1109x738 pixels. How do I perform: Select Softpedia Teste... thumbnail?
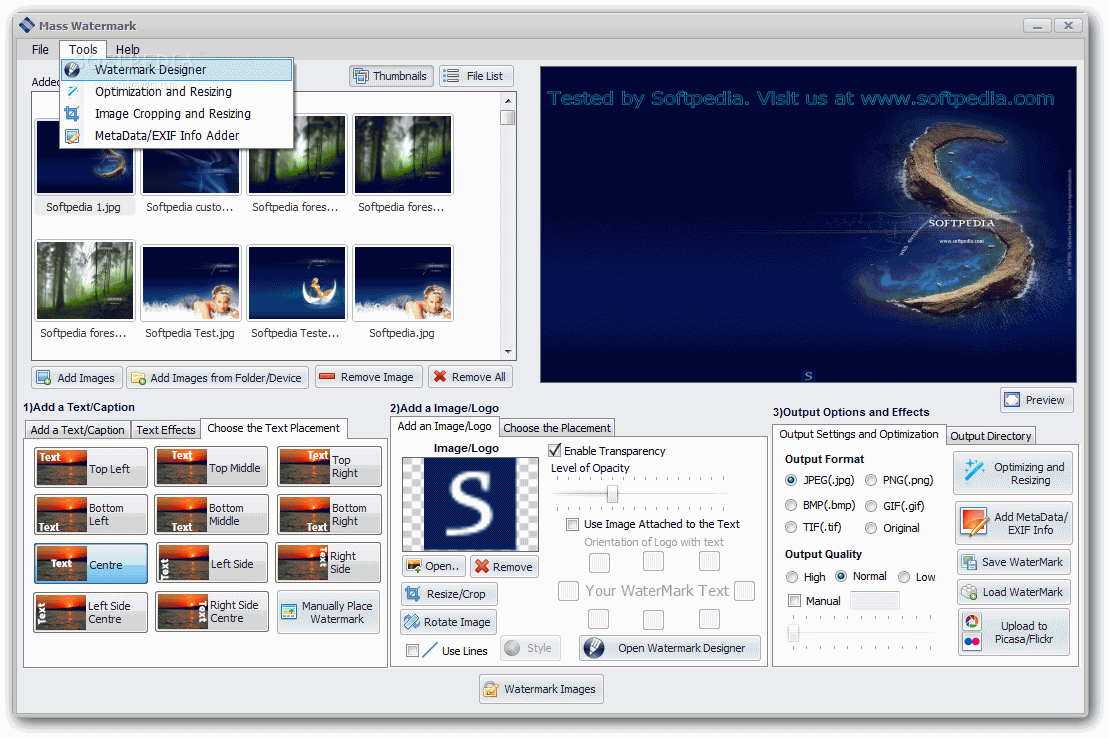click(x=296, y=292)
